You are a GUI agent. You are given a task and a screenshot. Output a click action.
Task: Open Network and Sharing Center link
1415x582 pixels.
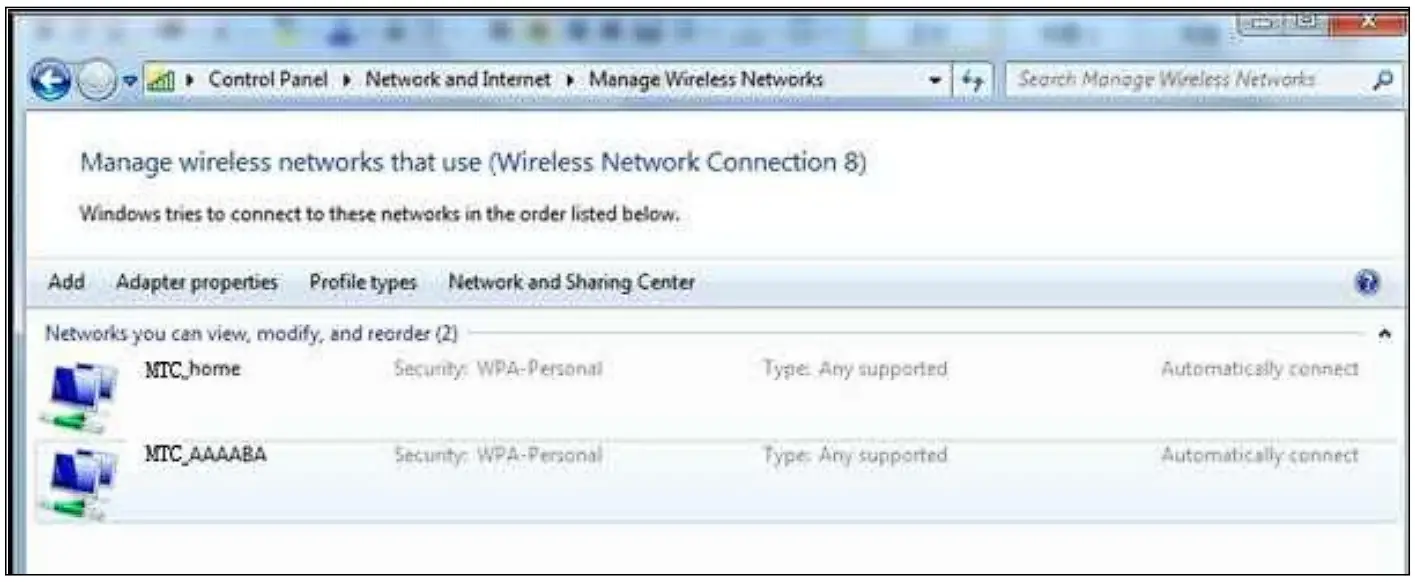(571, 283)
